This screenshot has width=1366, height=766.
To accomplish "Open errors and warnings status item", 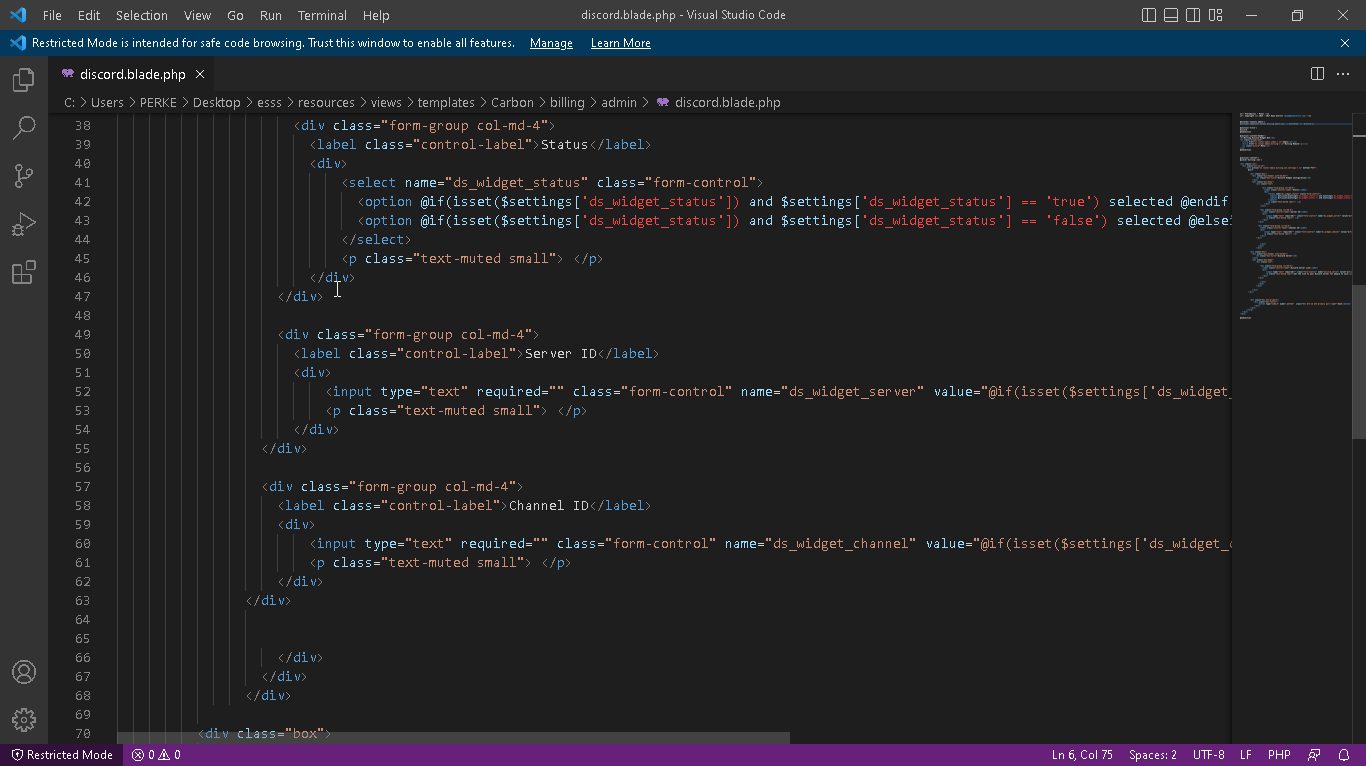I will pyautogui.click(x=156, y=755).
